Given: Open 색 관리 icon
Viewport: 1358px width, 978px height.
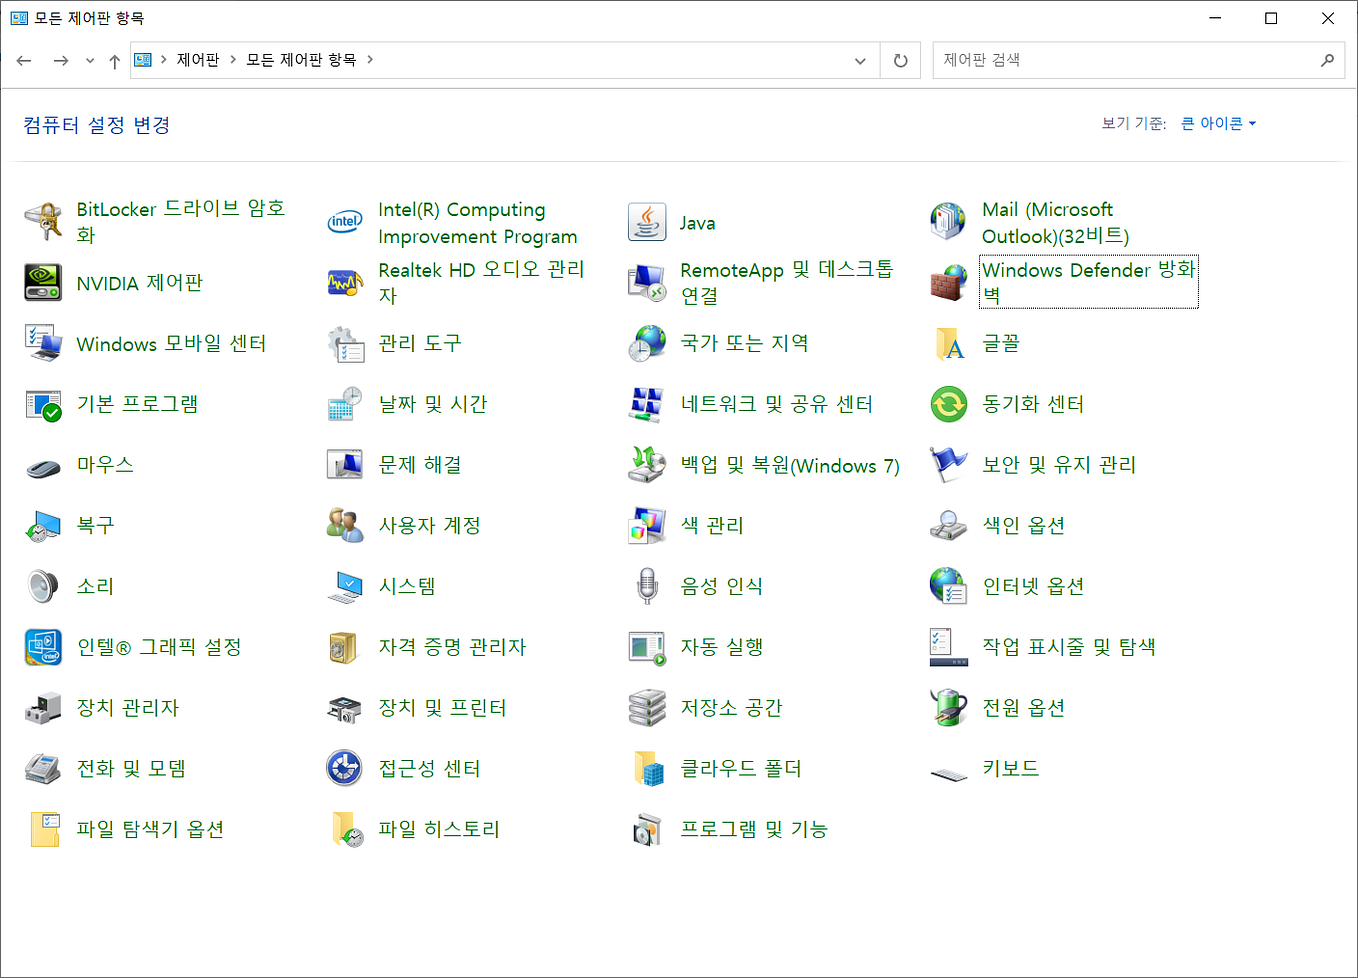Looking at the screenshot, I should click(x=647, y=525).
